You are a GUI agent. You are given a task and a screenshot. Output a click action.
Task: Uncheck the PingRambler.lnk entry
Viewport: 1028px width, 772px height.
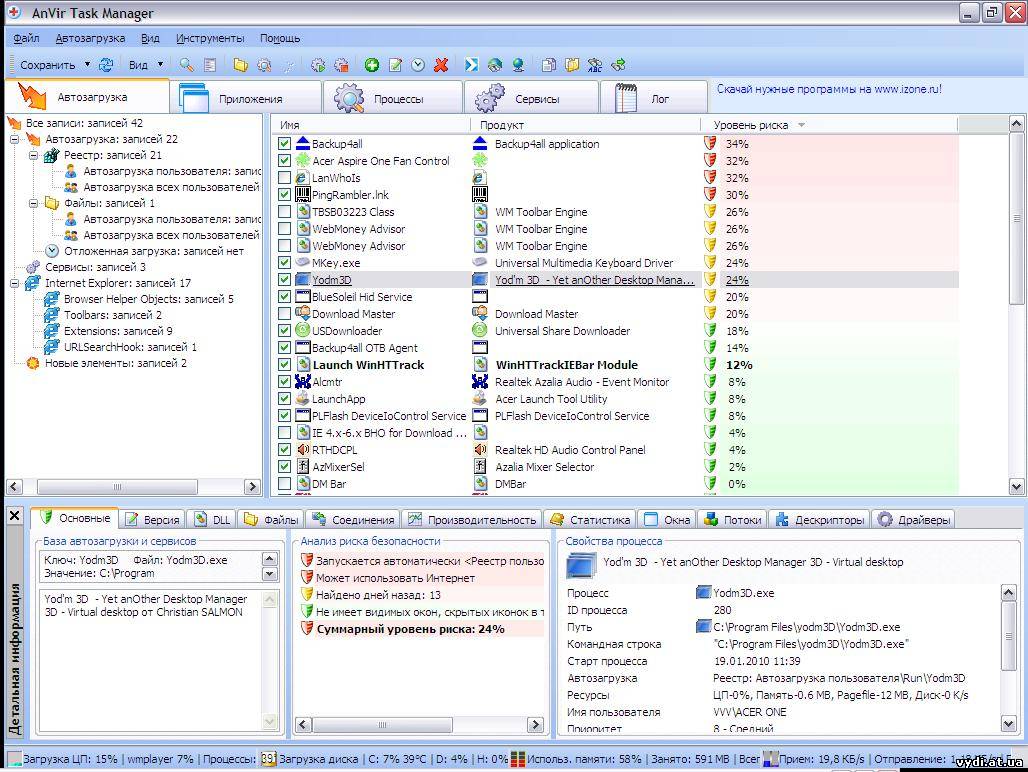[285, 195]
